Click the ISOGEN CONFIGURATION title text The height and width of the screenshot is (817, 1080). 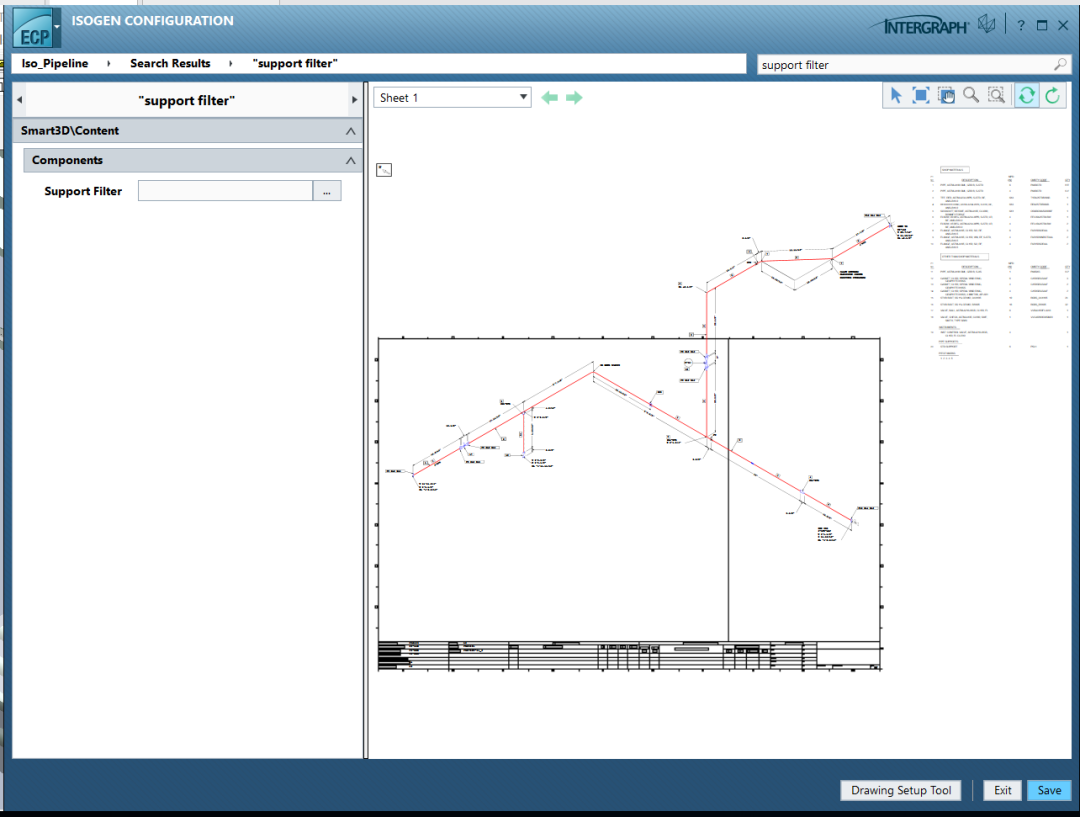tap(152, 21)
